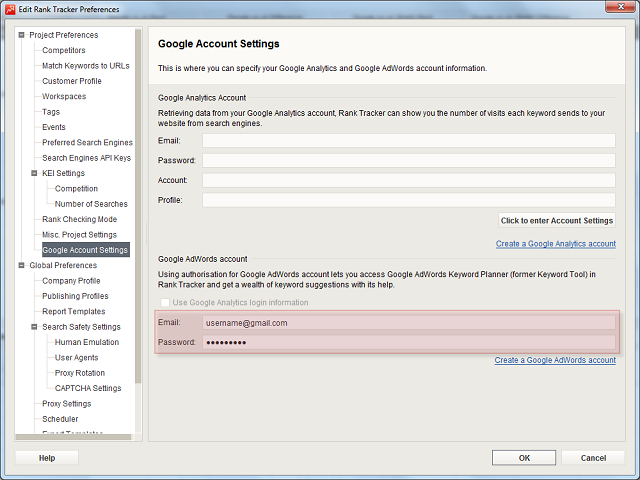Open Rank Checking Mode
Screen dimensions: 640x480
click(80, 219)
